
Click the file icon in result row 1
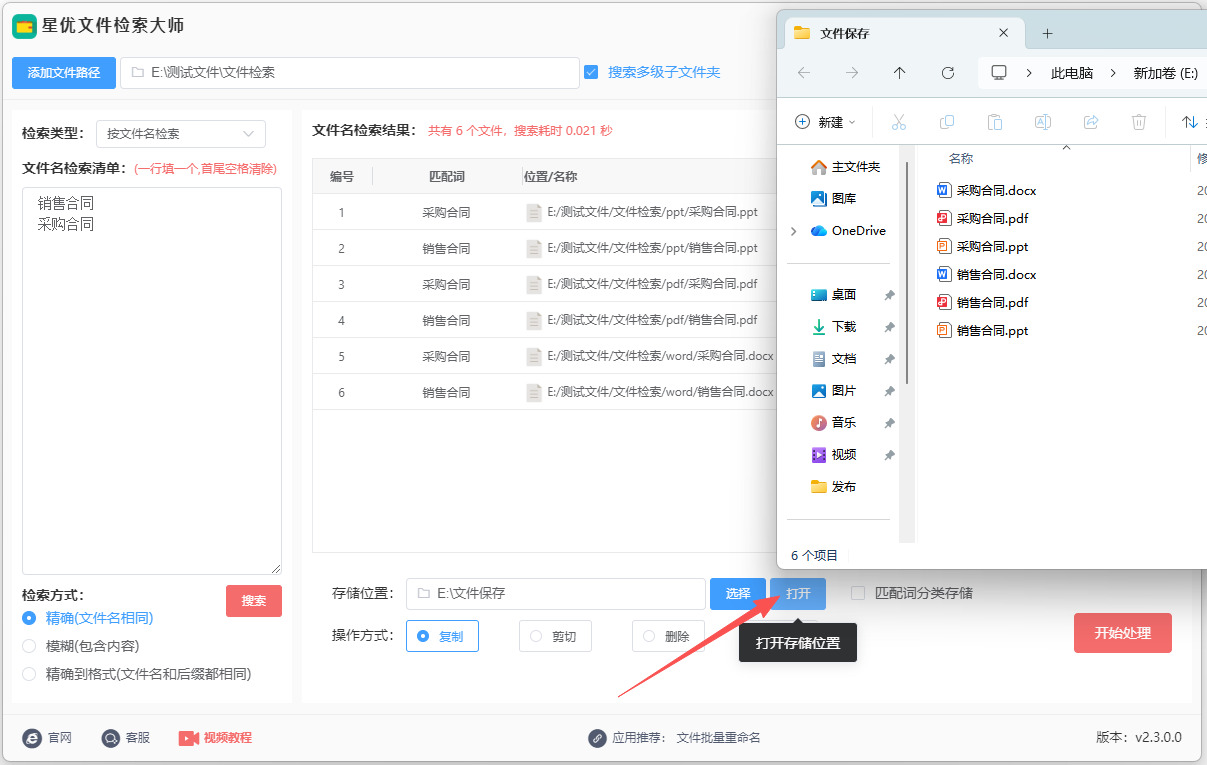pyautogui.click(x=534, y=212)
